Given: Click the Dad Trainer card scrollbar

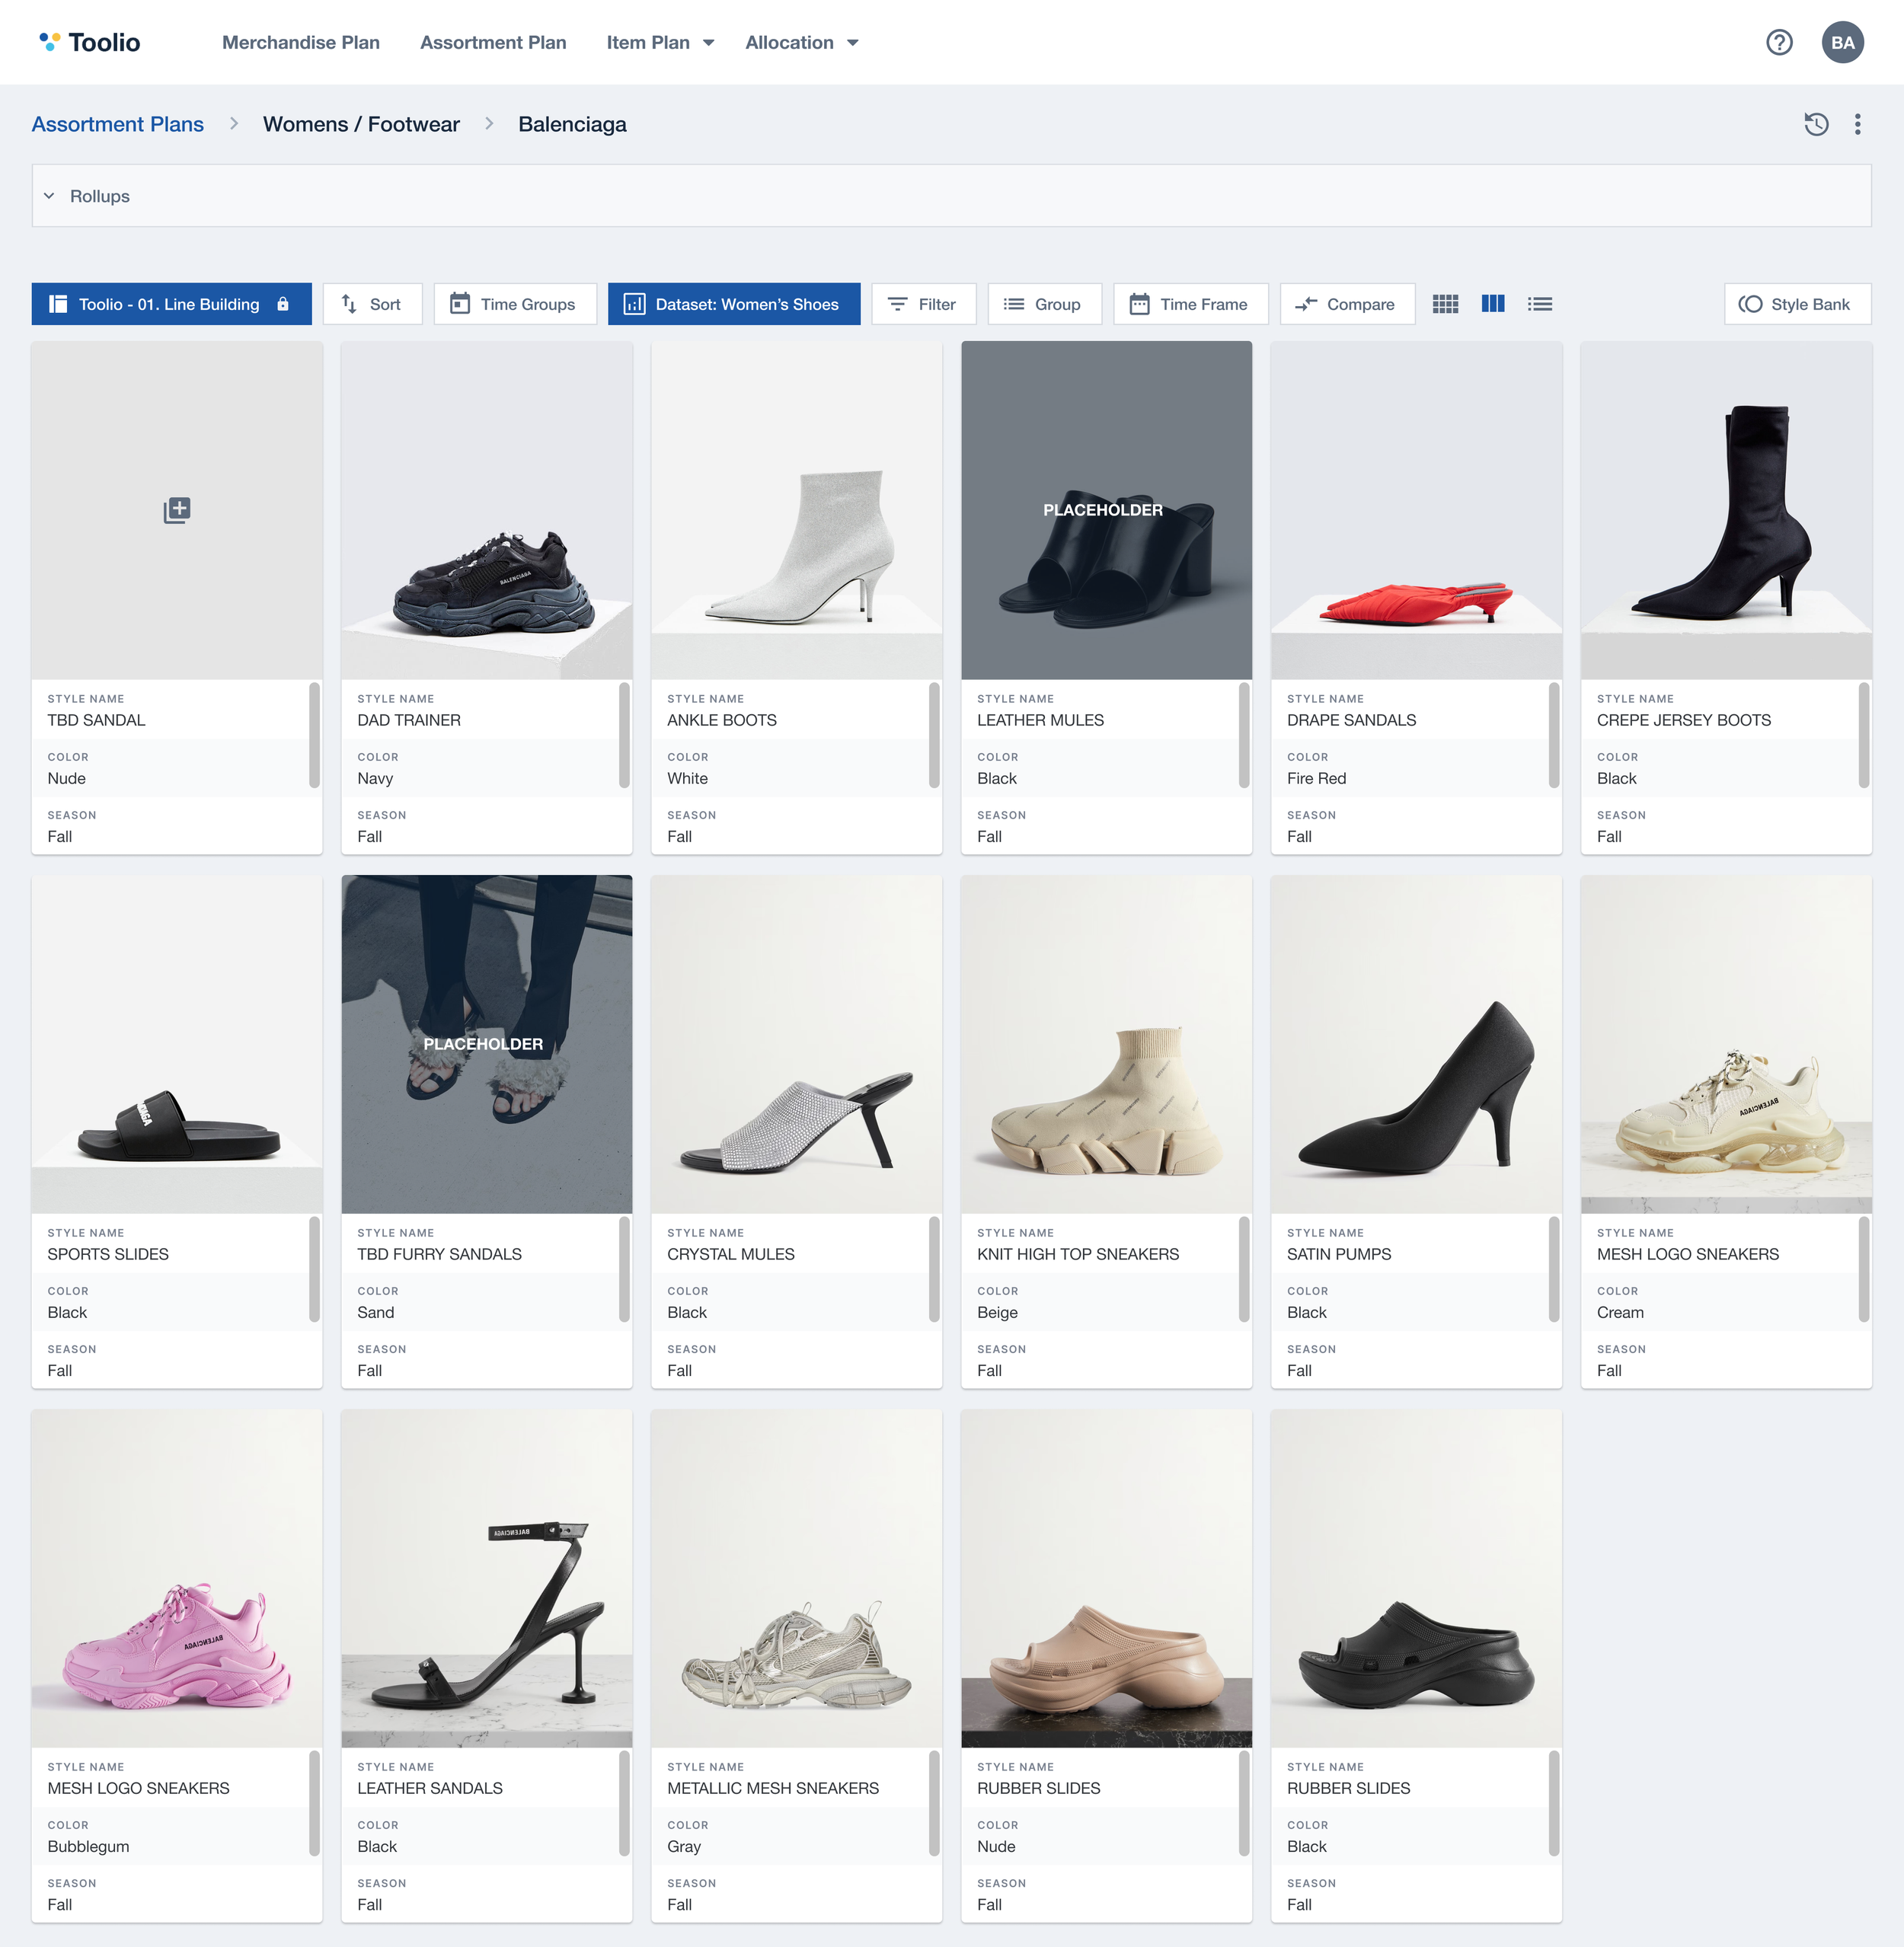Looking at the screenshot, I should tap(624, 735).
